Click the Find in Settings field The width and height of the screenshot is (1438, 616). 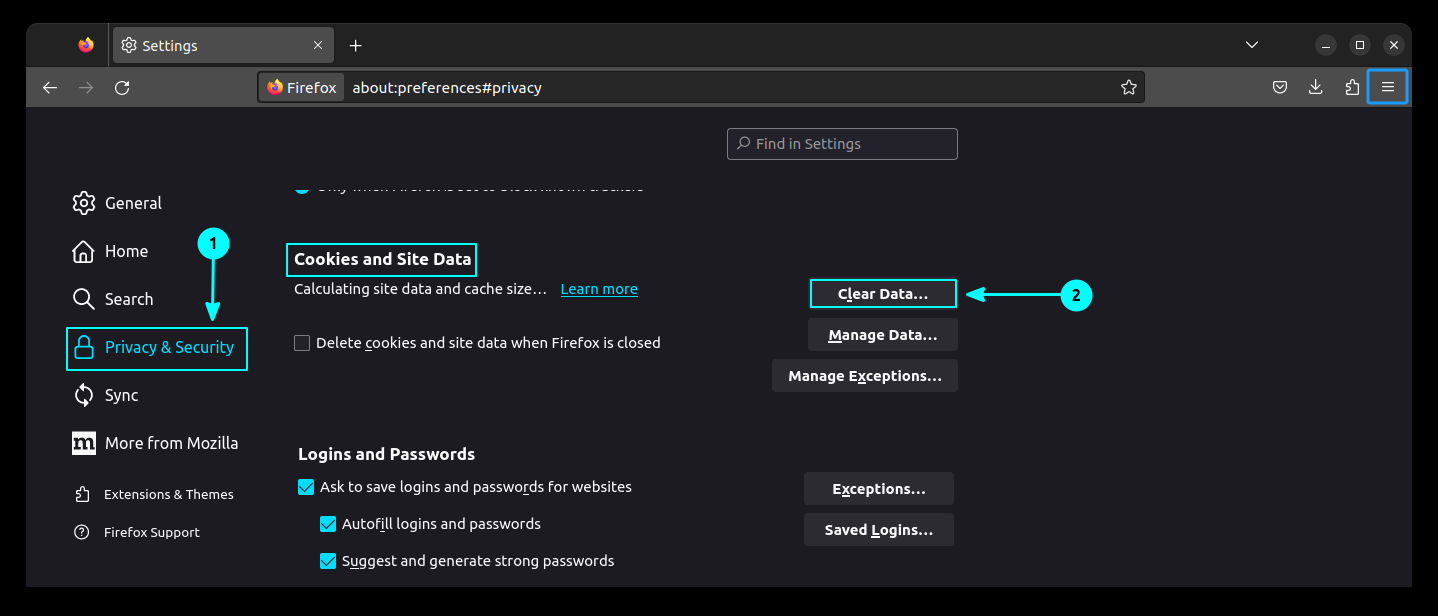pos(842,143)
